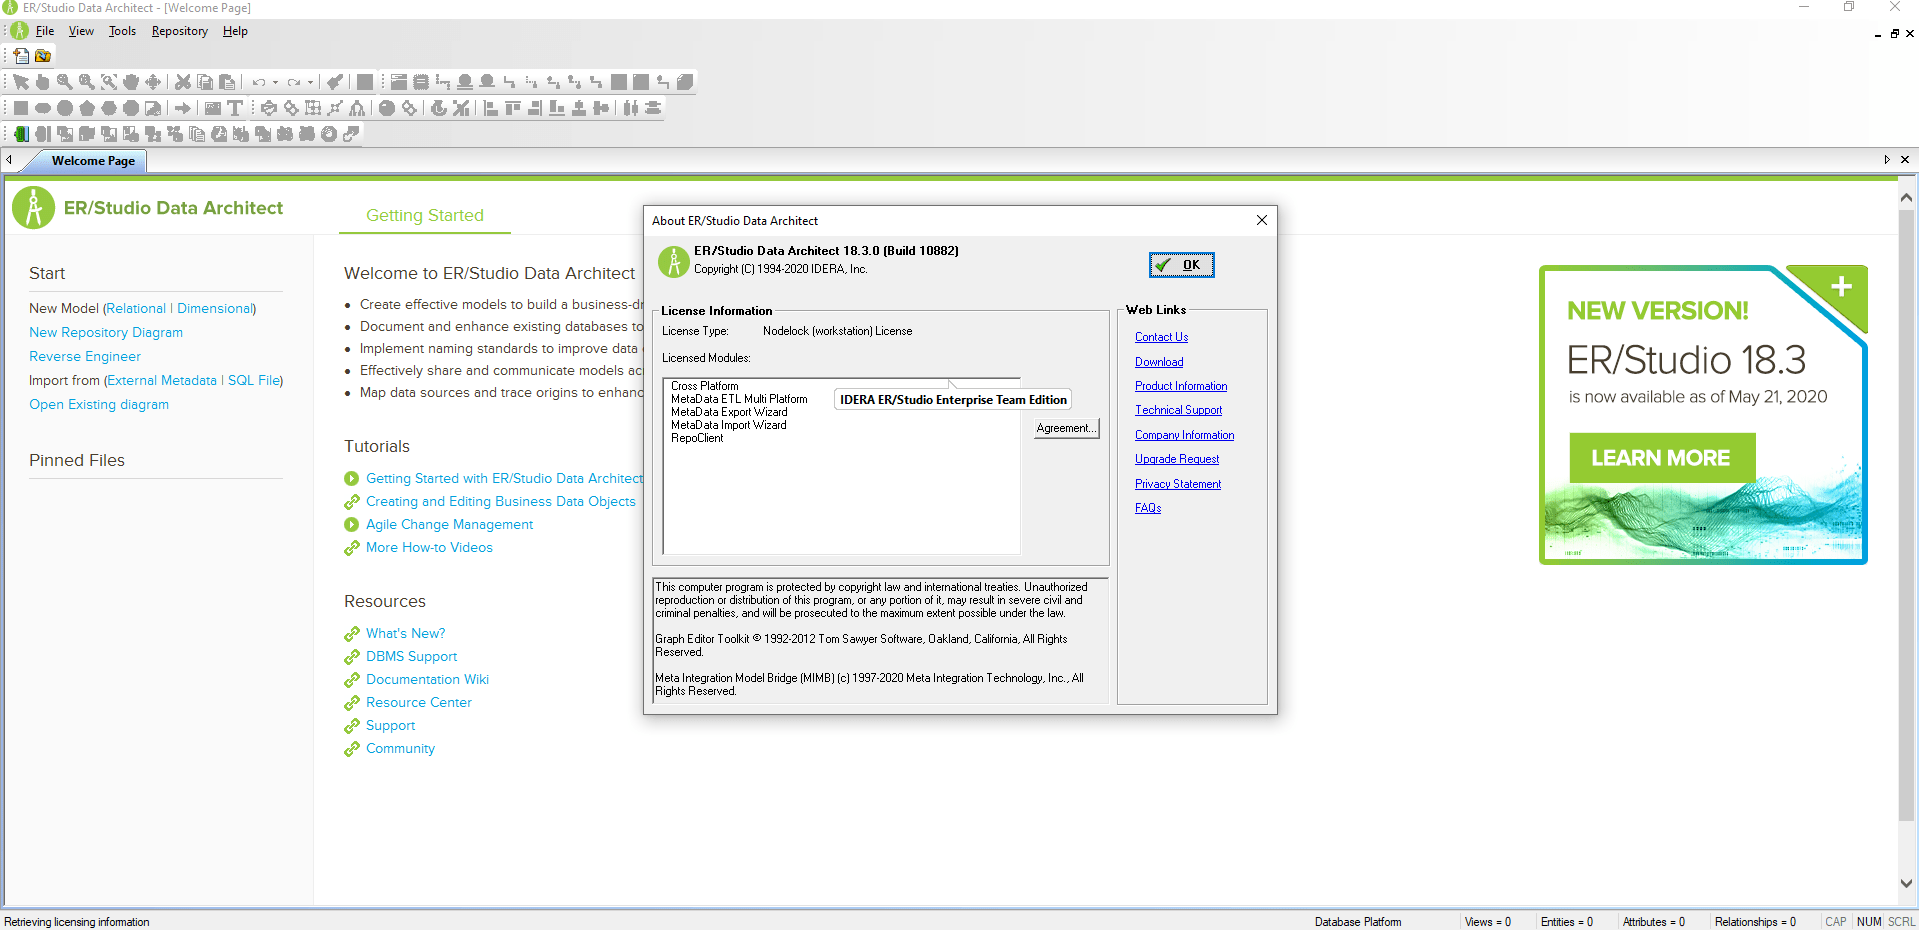Open the Redo history dropdown arrow
This screenshot has width=1919, height=930.
(310, 83)
